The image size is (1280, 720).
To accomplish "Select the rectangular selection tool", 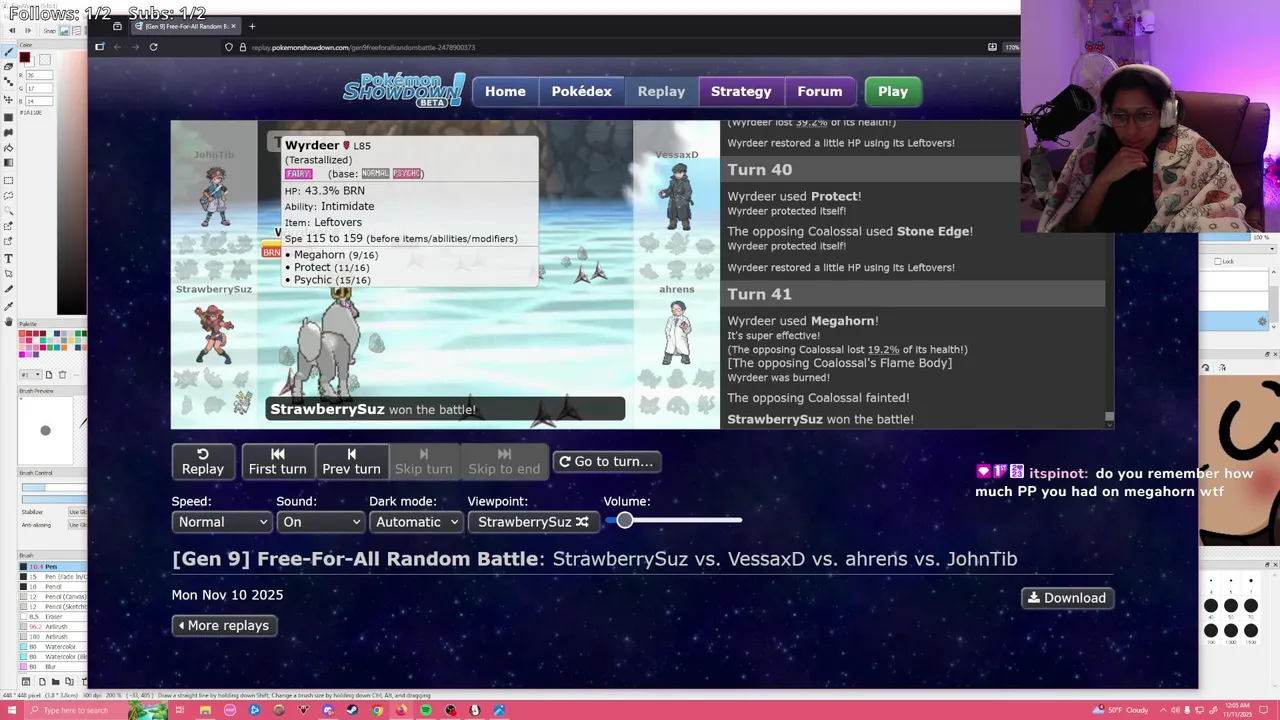I will pyautogui.click(x=8, y=180).
